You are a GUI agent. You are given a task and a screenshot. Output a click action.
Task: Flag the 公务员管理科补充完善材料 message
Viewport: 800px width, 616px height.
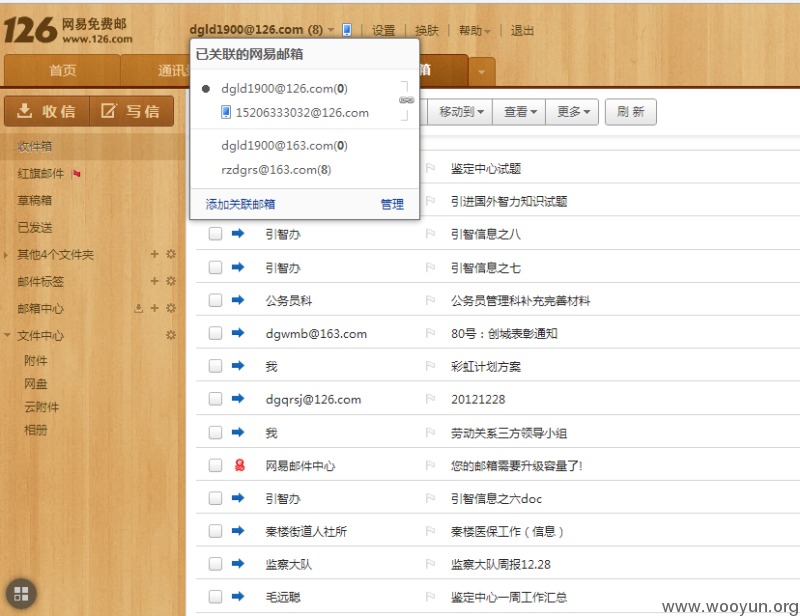tap(430, 300)
